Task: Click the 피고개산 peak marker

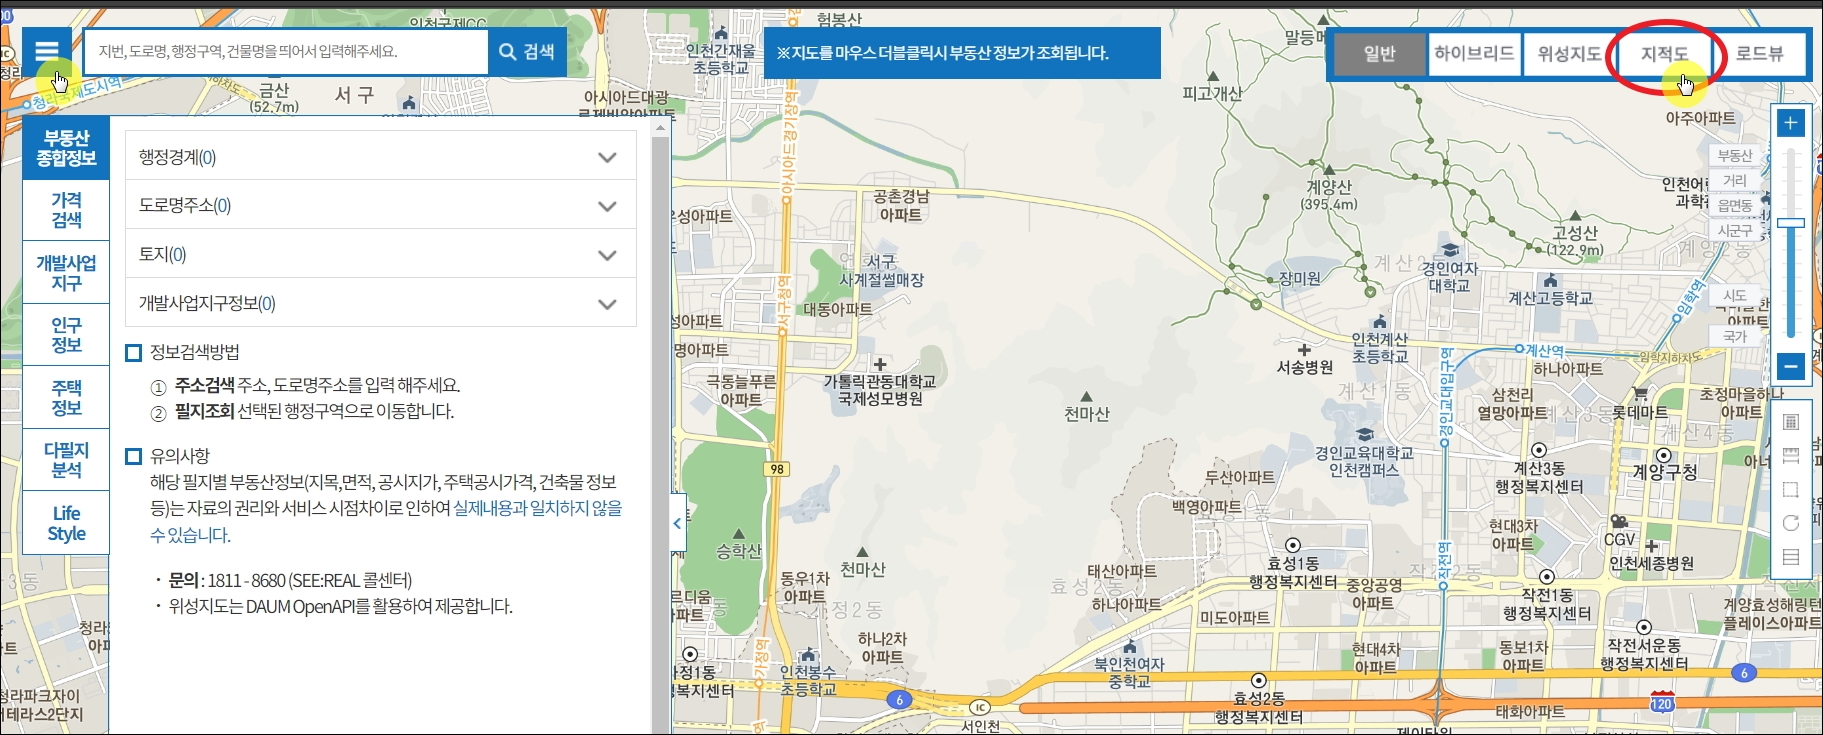Action: (1212, 76)
